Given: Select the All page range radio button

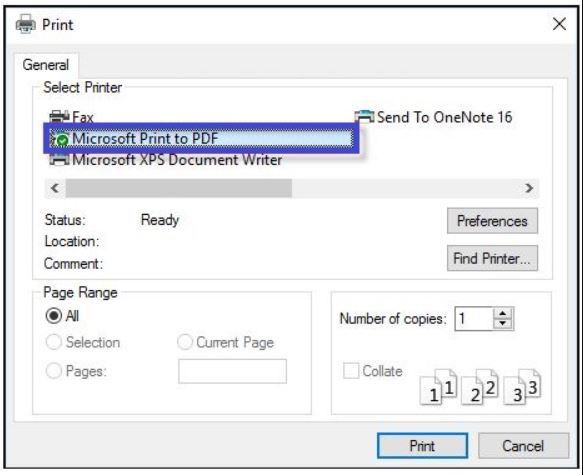Looking at the screenshot, I should (x=54, y=316).
